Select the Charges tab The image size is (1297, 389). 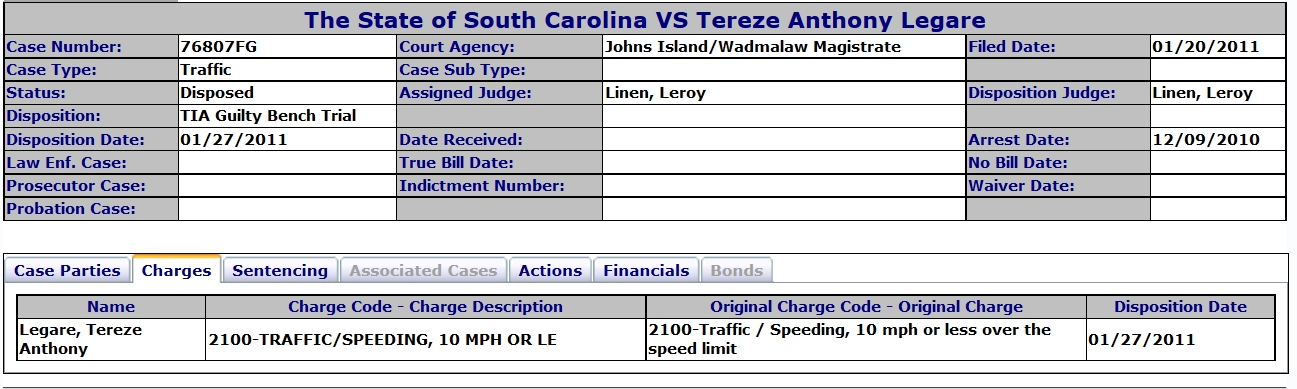(177, 270)
